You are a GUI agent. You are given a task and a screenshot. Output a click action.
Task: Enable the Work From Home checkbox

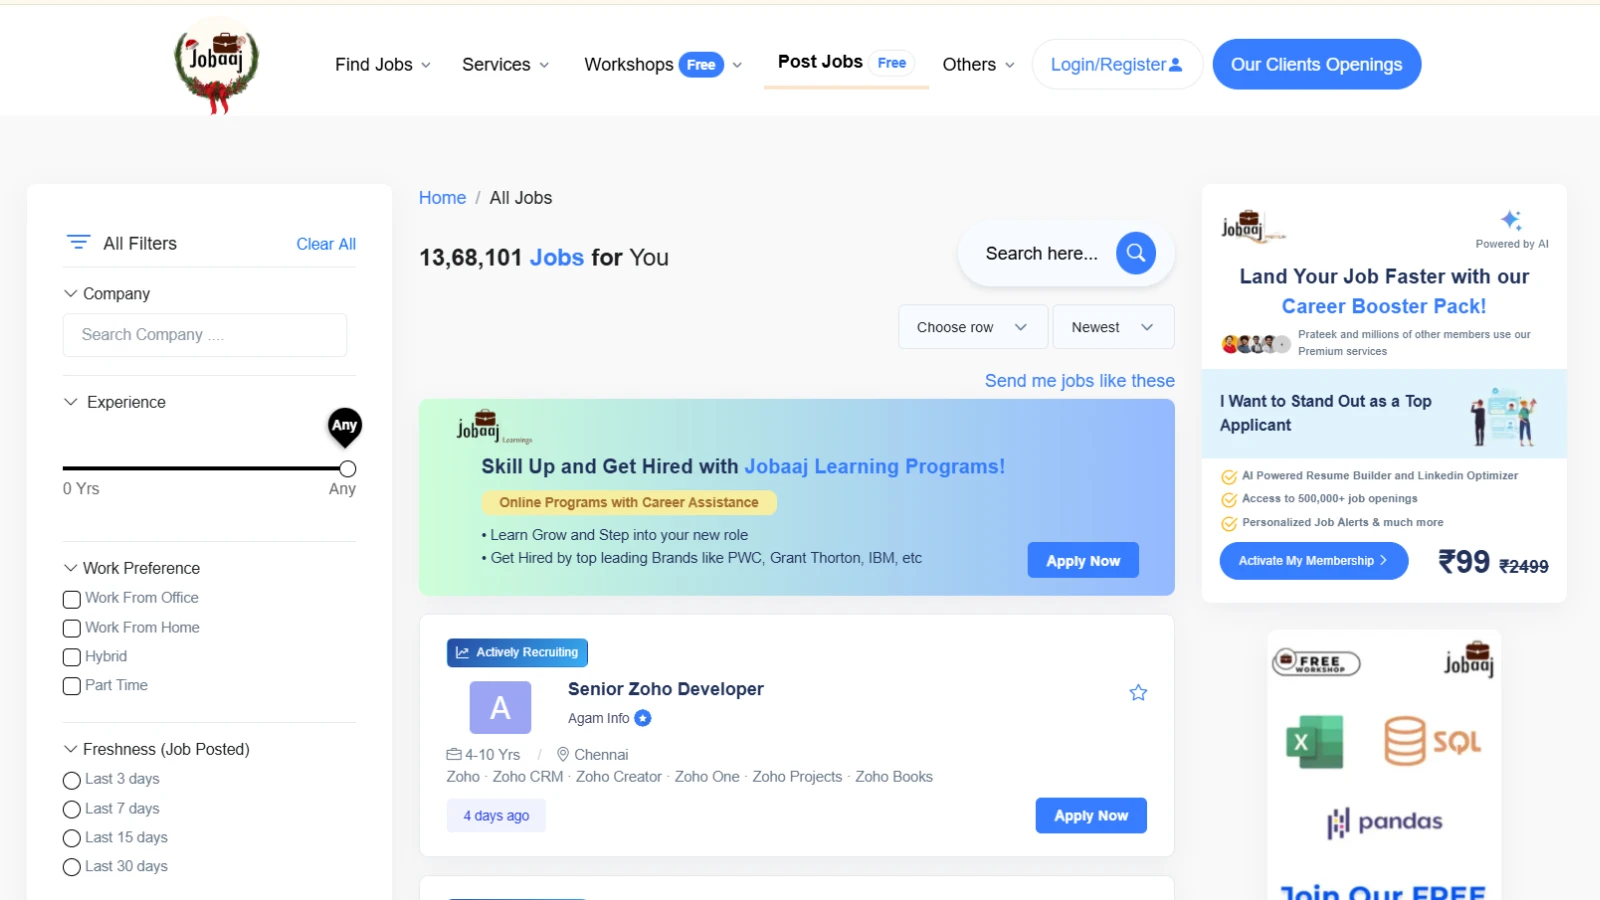[x=72, y=628]
